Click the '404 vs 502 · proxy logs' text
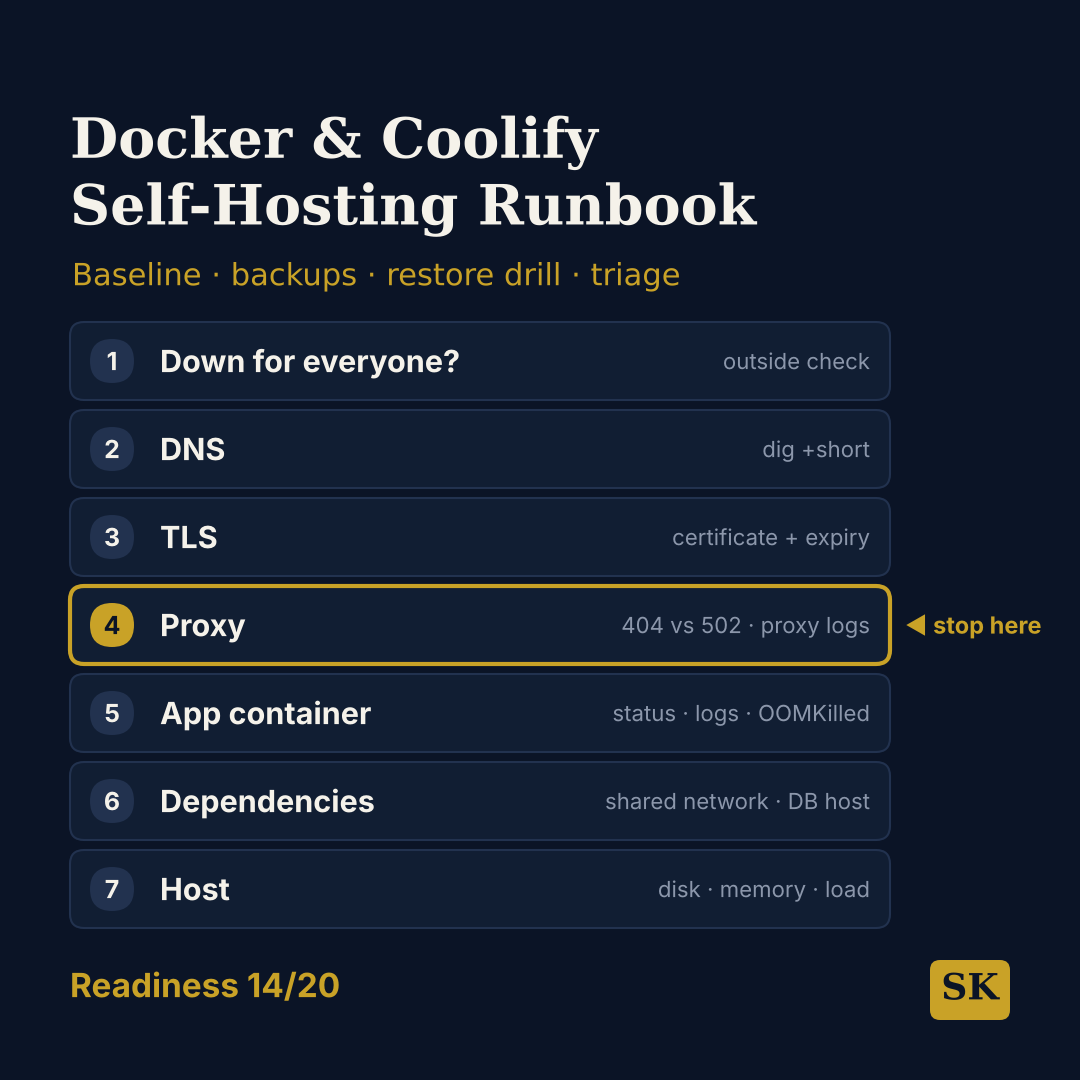The width and height of the screenshot is (1080, 1080). pos(745,625)
